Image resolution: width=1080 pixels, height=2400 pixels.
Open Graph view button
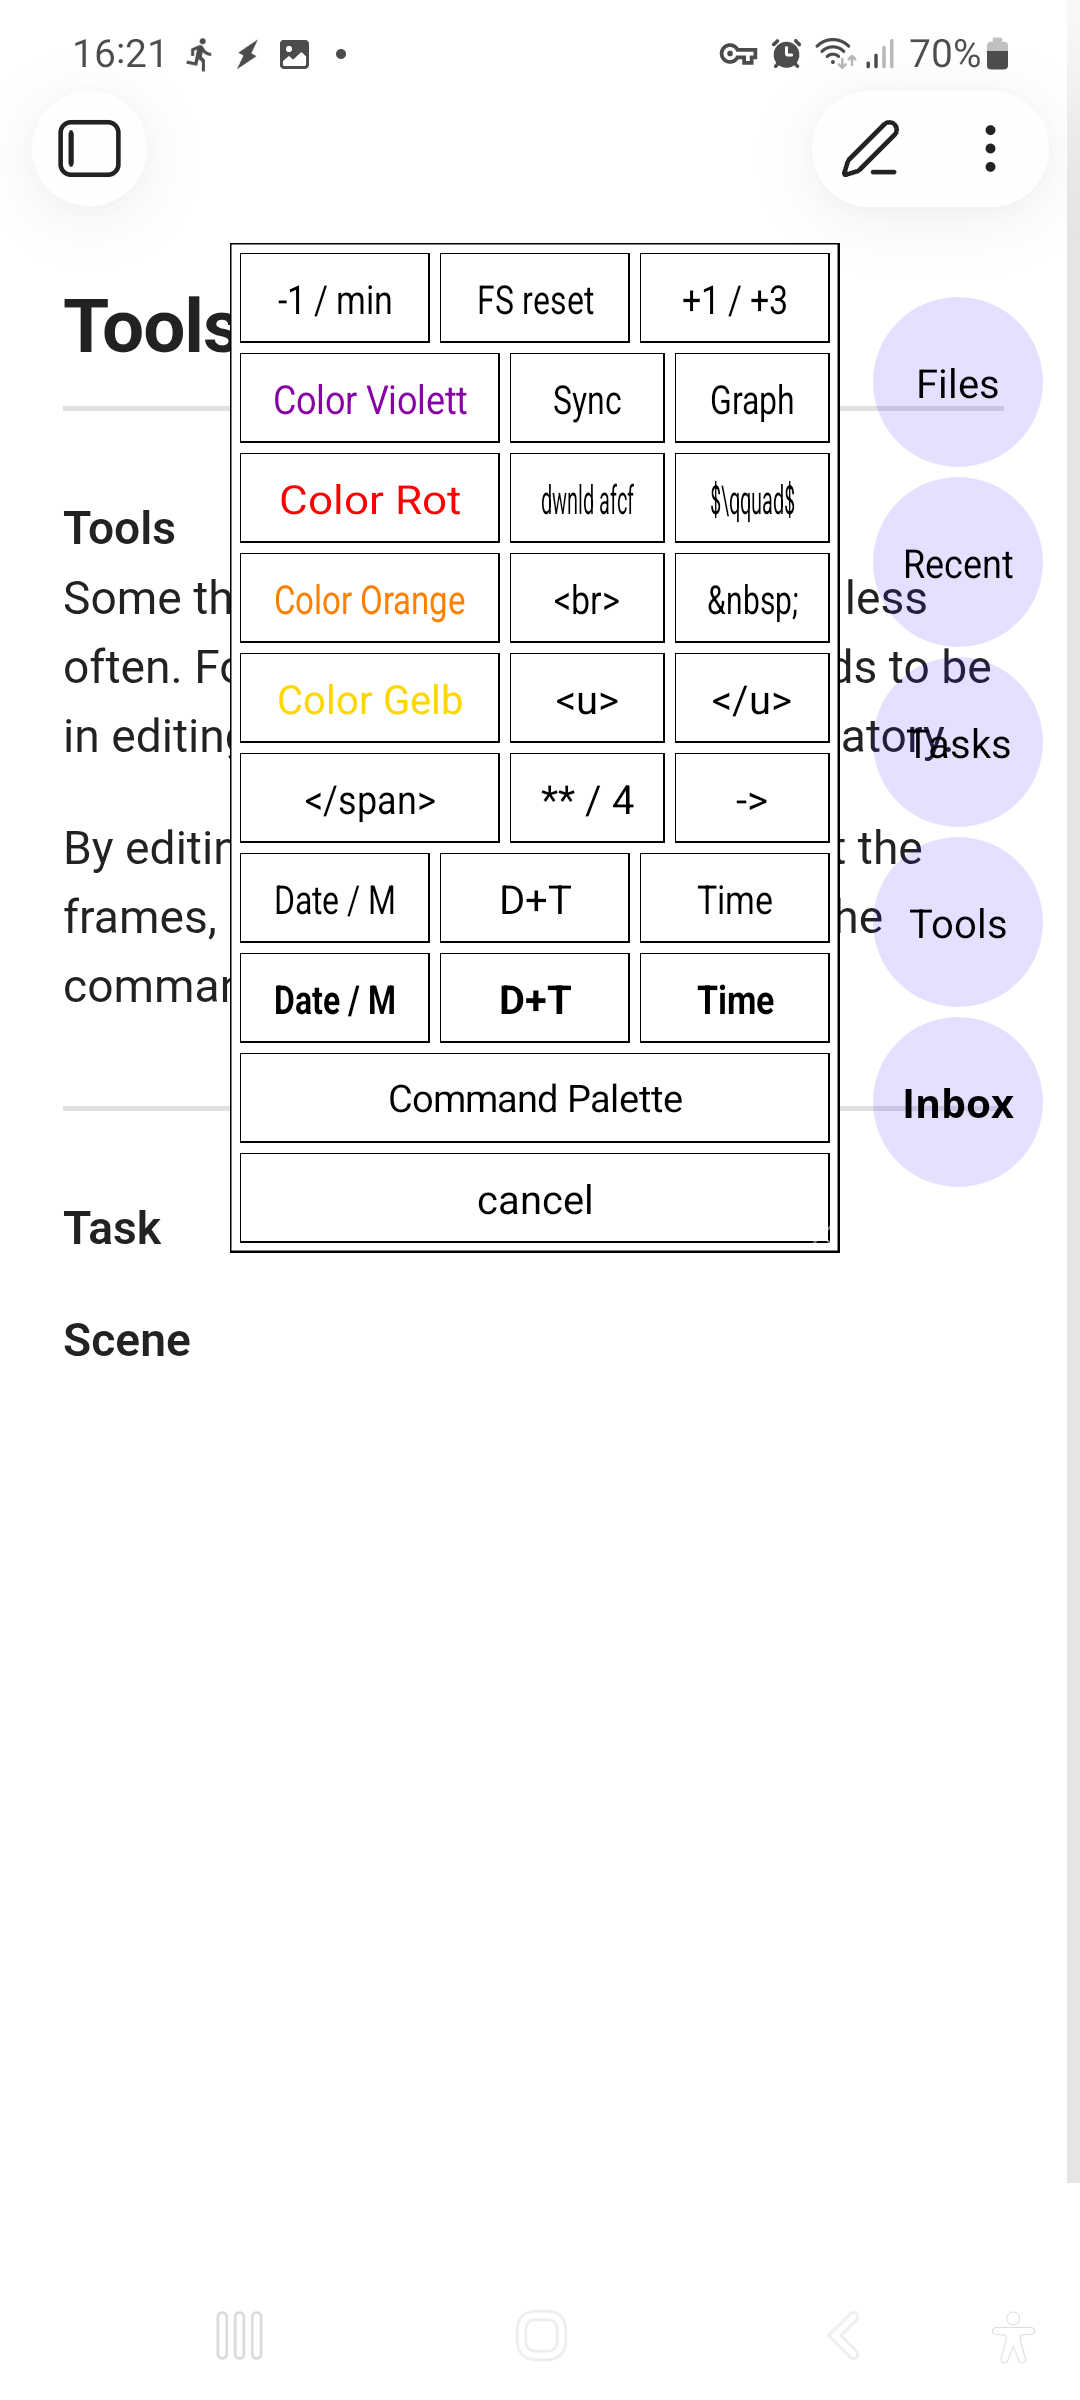coord(752,399)
